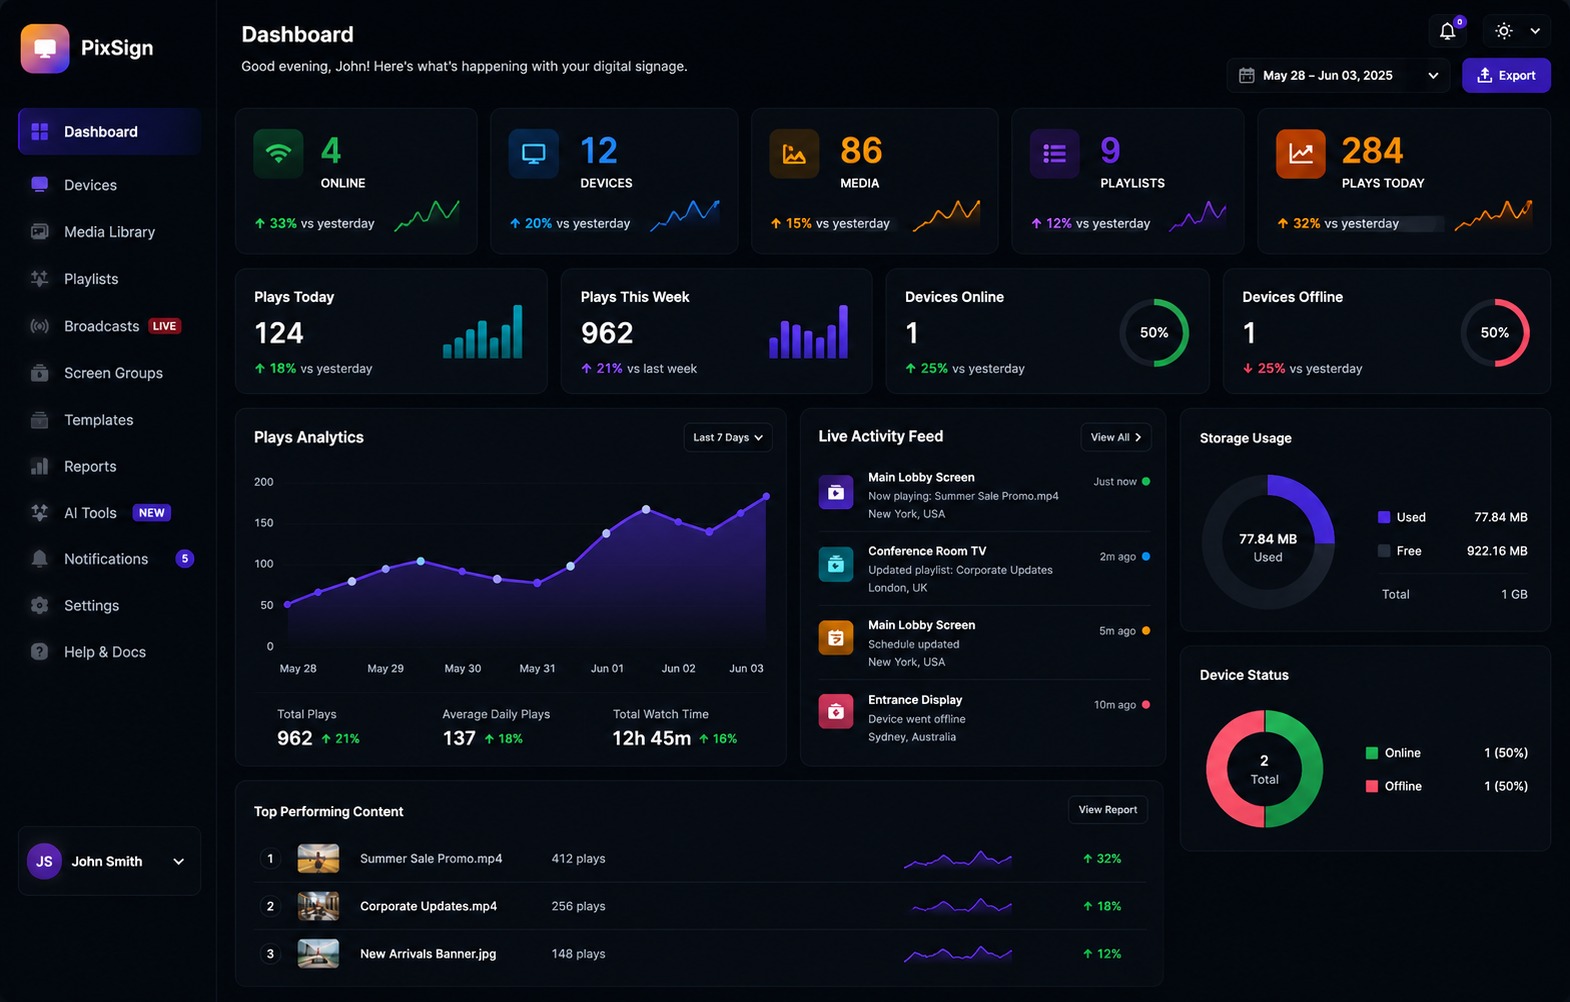The width and height of the screenshot is (1570, 1002).
Task: Click the New Arrivals Banner.jpg title
Action: 428,954
